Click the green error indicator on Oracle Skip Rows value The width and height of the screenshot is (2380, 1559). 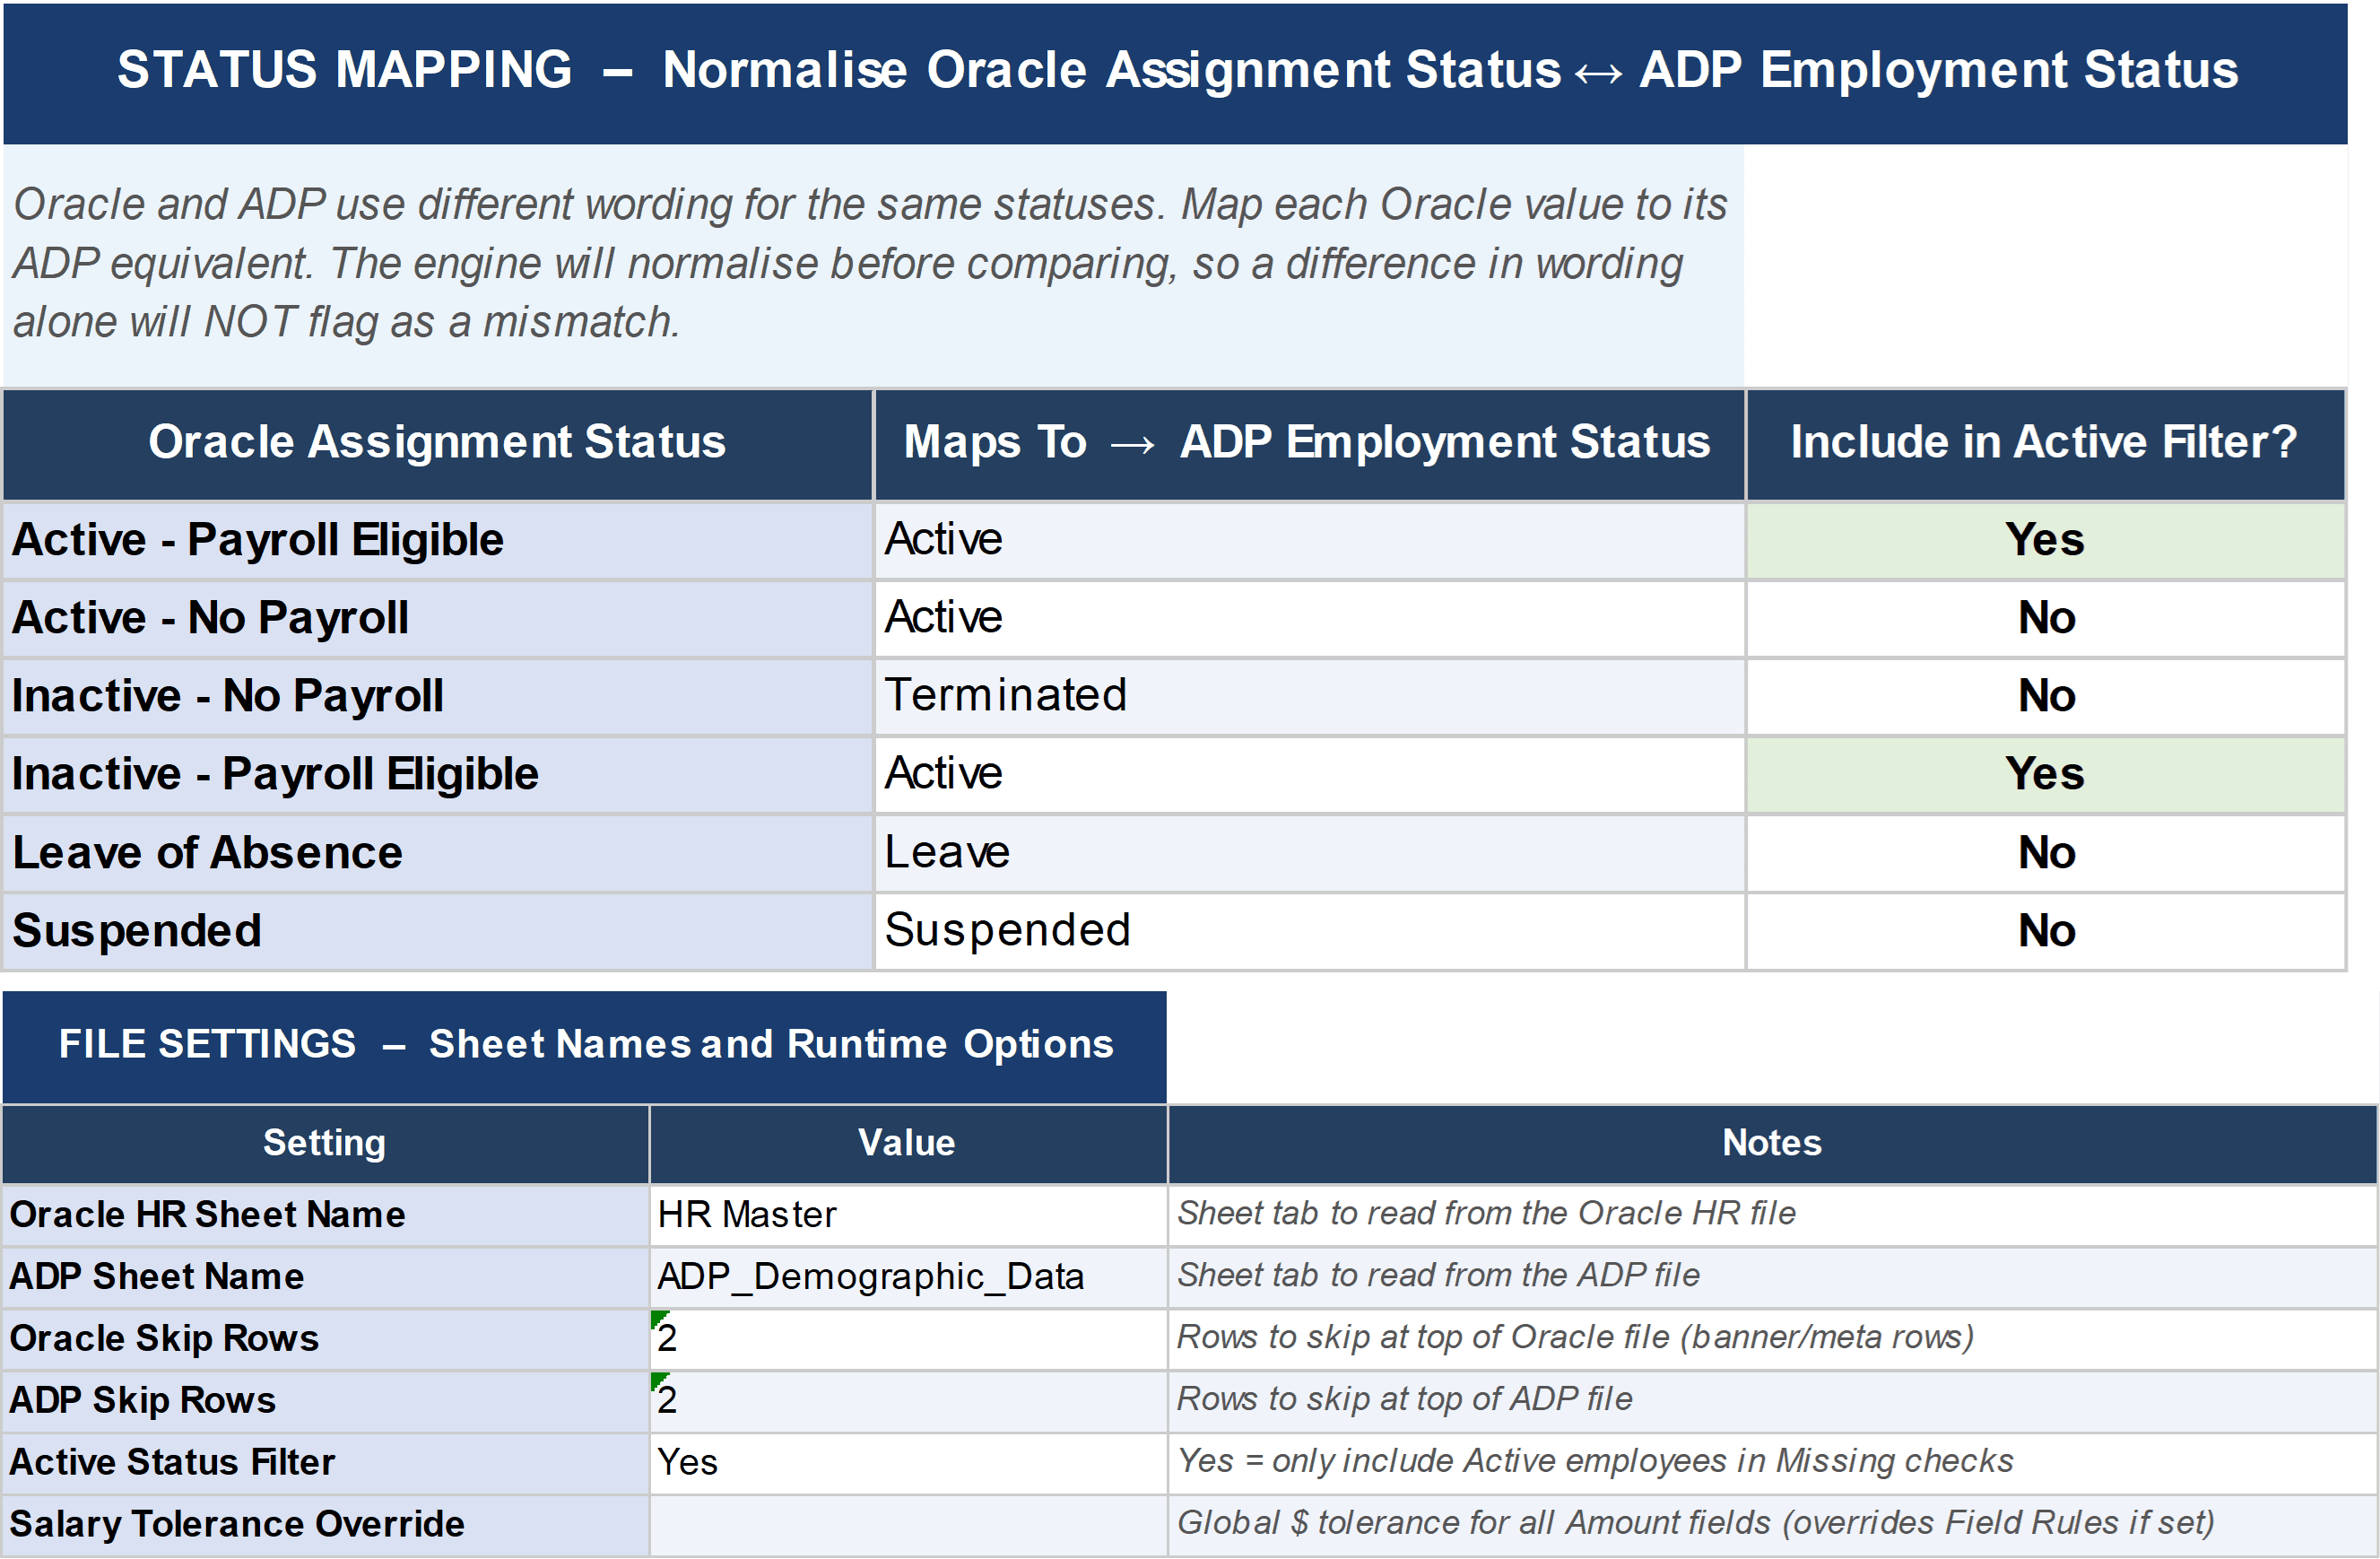coord(657,1318)
